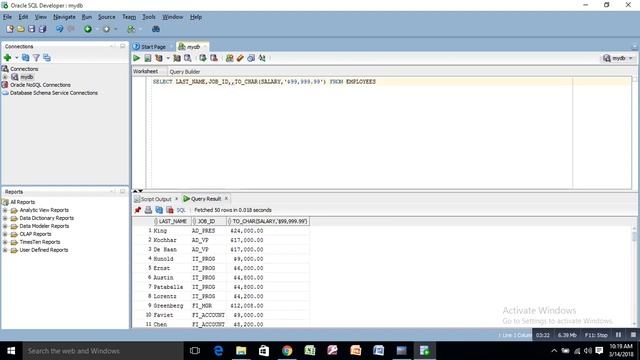This screenshot has height=360, width=640.
Task: Close the Query Result tab
Action: [226, 199]
